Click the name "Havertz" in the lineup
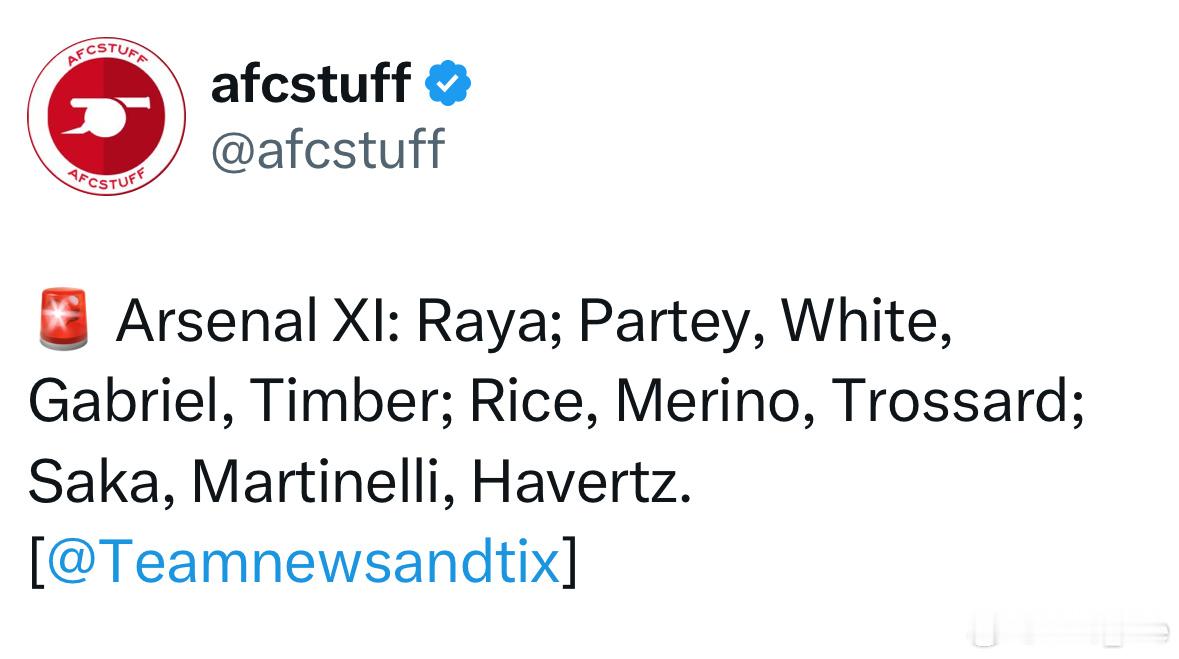The image size is (1179, 659). 574,481
